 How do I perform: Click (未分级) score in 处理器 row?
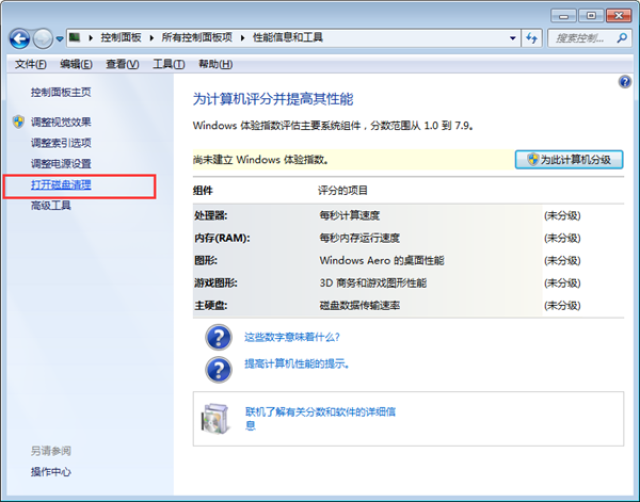point(562,215)
